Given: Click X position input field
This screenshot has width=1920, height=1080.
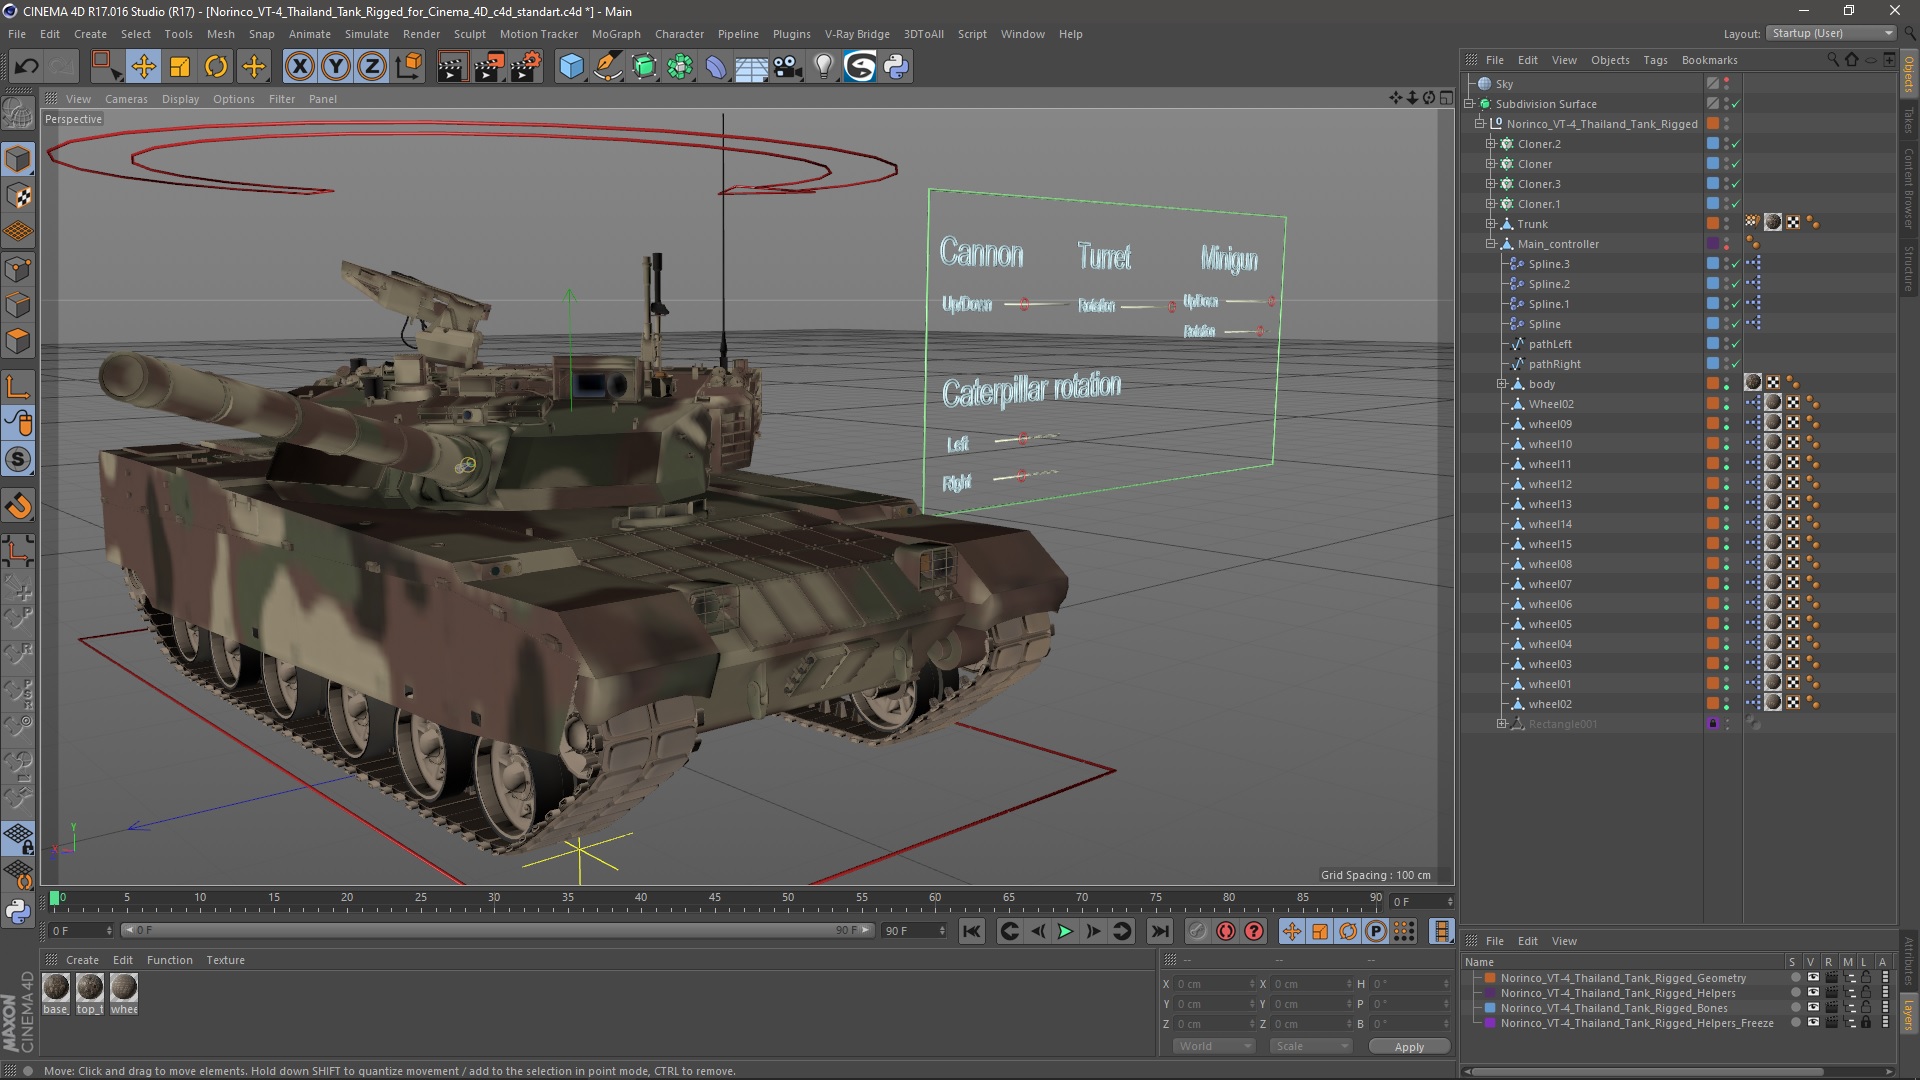Looking at the screenshot, I should point(1214,984).
